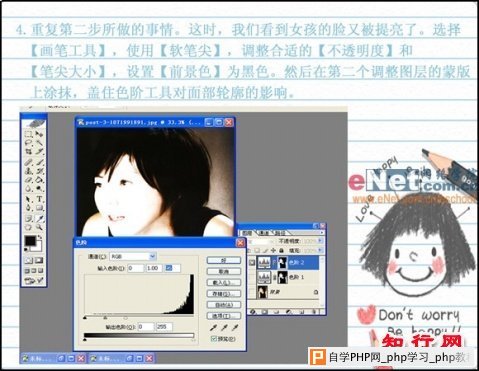Open the layer opacity arrow in Layers panel
Viewport: 479px width, 371px height.
(320, 241)
